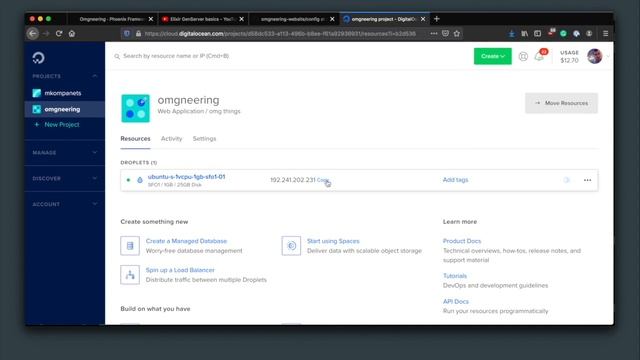The width and height of the screenshot is (640, 360).
Task: Close the omgneering project DigitalOcean browser tab
Action: tap(423, 19)
